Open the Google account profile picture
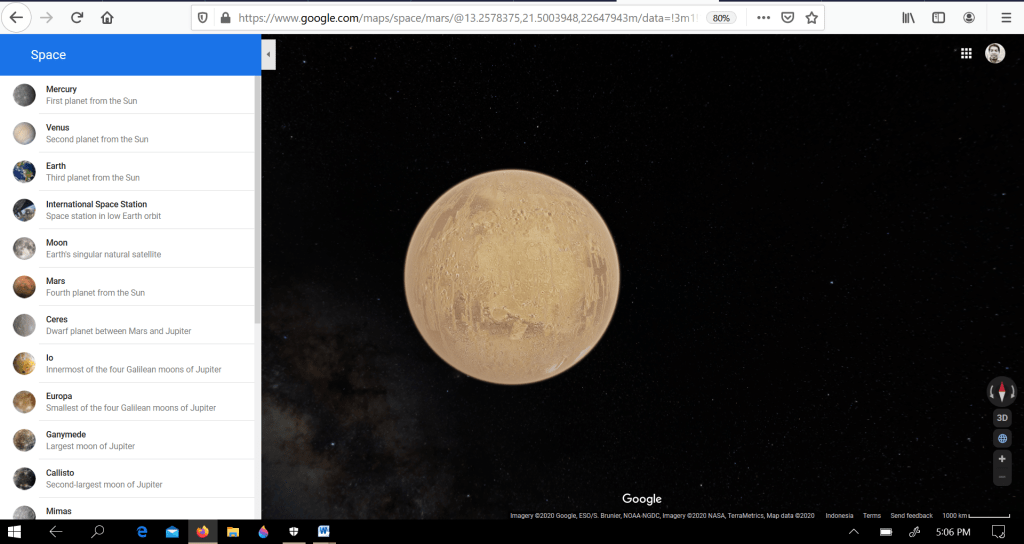 [995, 54]
